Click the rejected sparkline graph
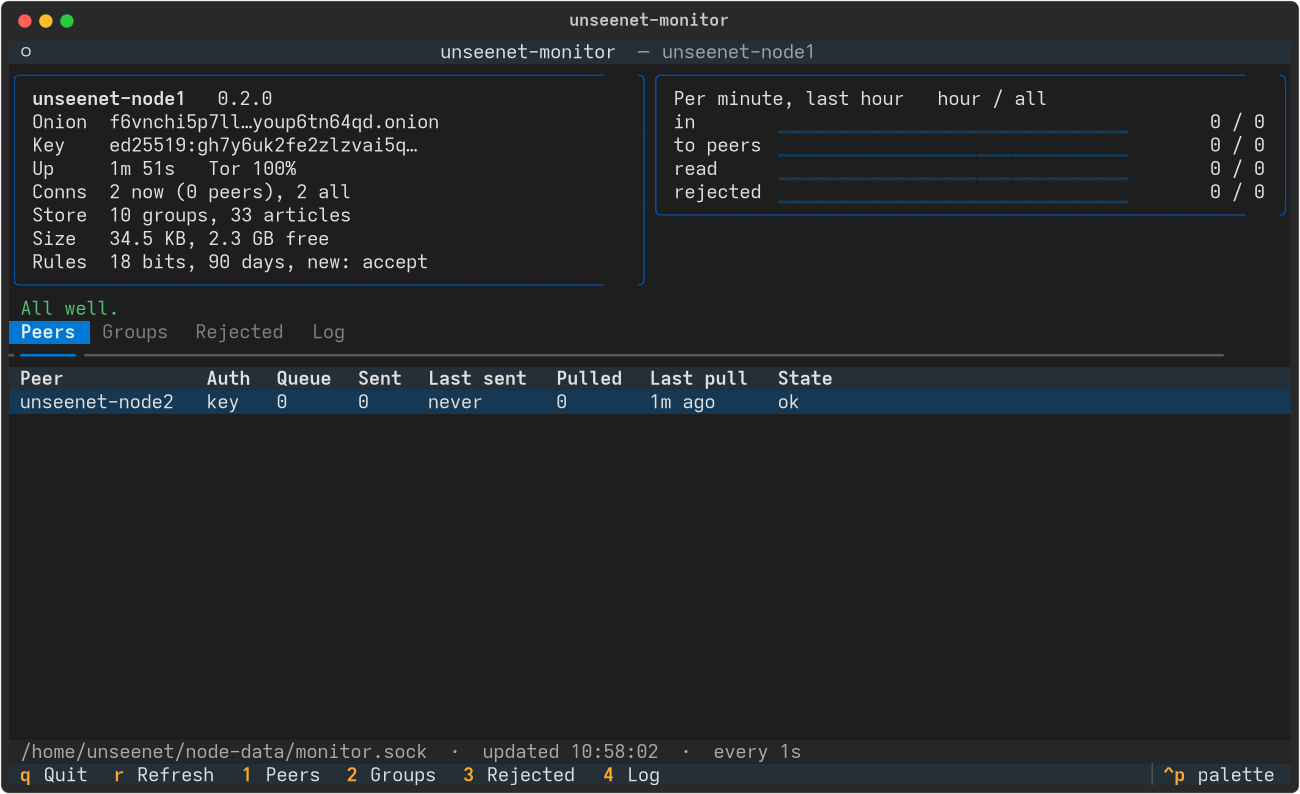 953,192
